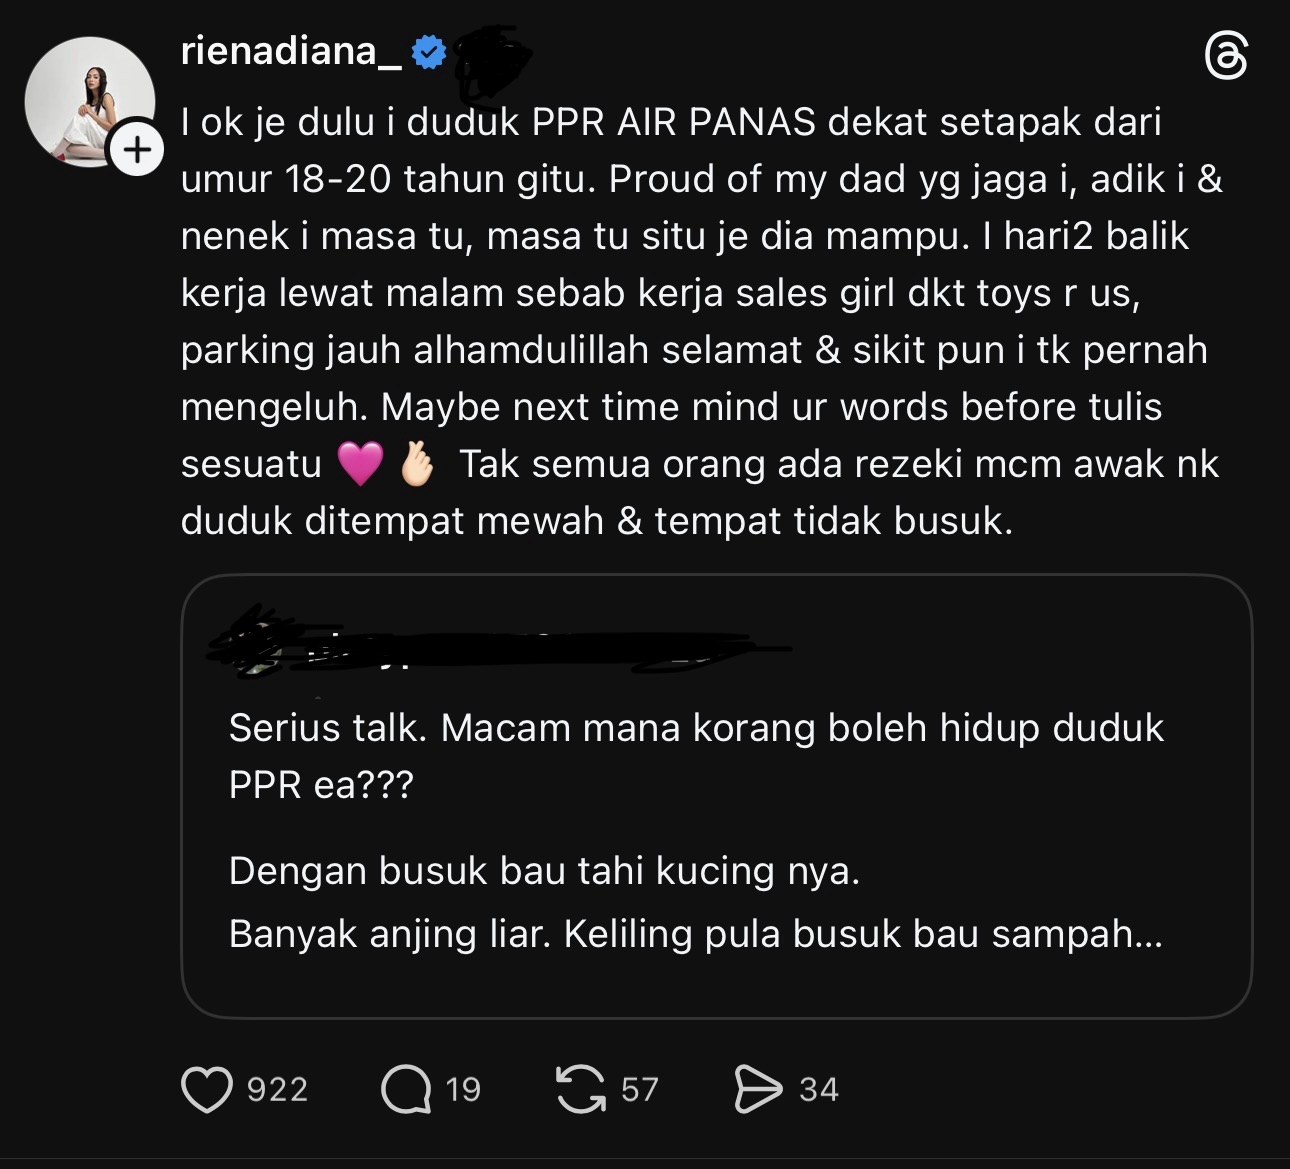This screenshot has height=1169, width=1290.
Task: Click the redacted quoted author name
Action: (x=500, y=645)
